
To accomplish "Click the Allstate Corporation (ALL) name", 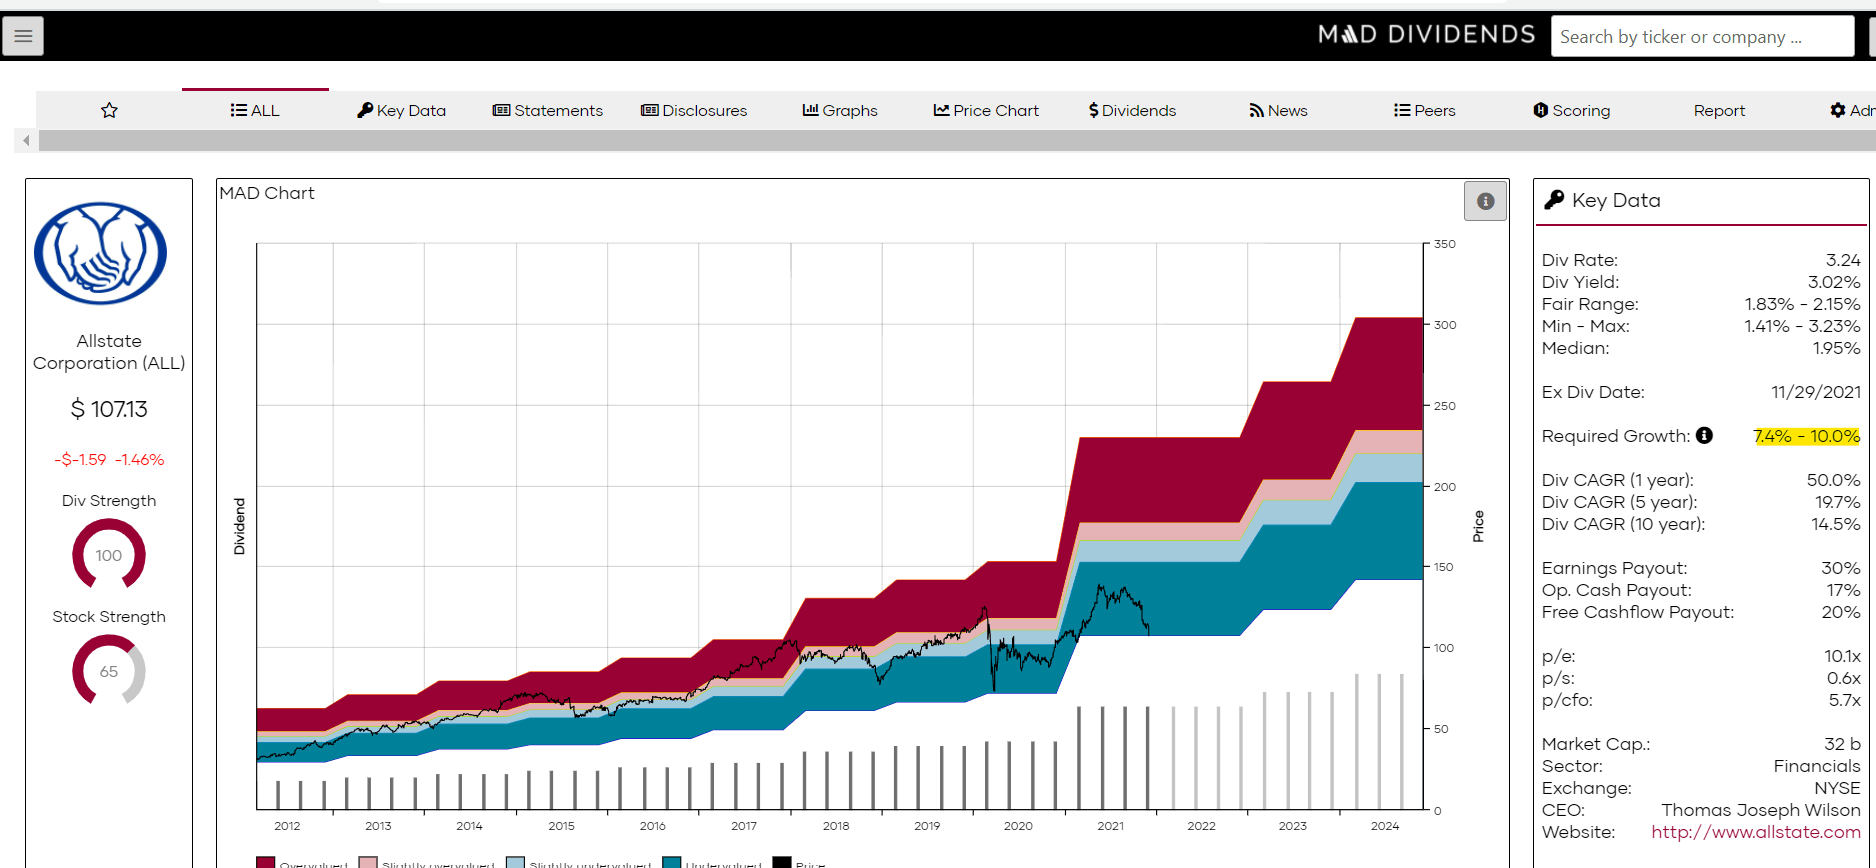I will pos(109,352).
